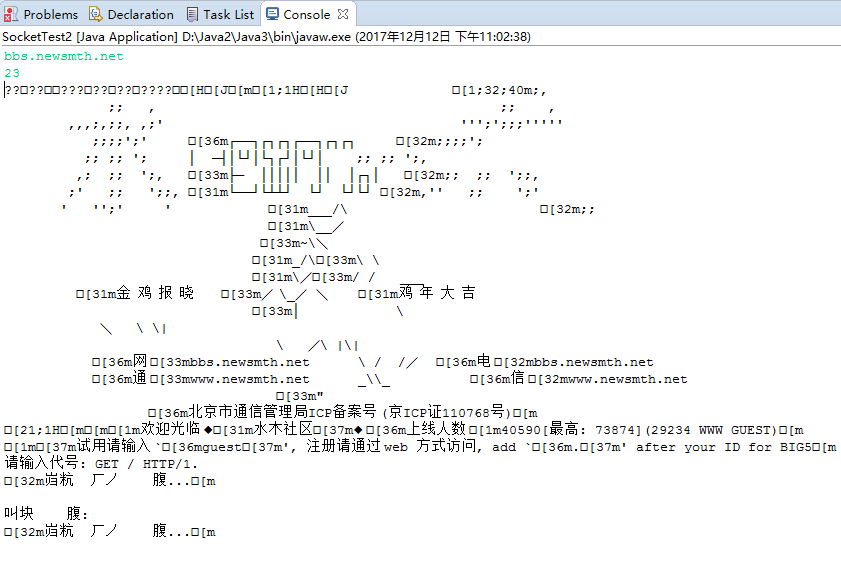
Task: Show the Task List tab
Action: point(228,14)
